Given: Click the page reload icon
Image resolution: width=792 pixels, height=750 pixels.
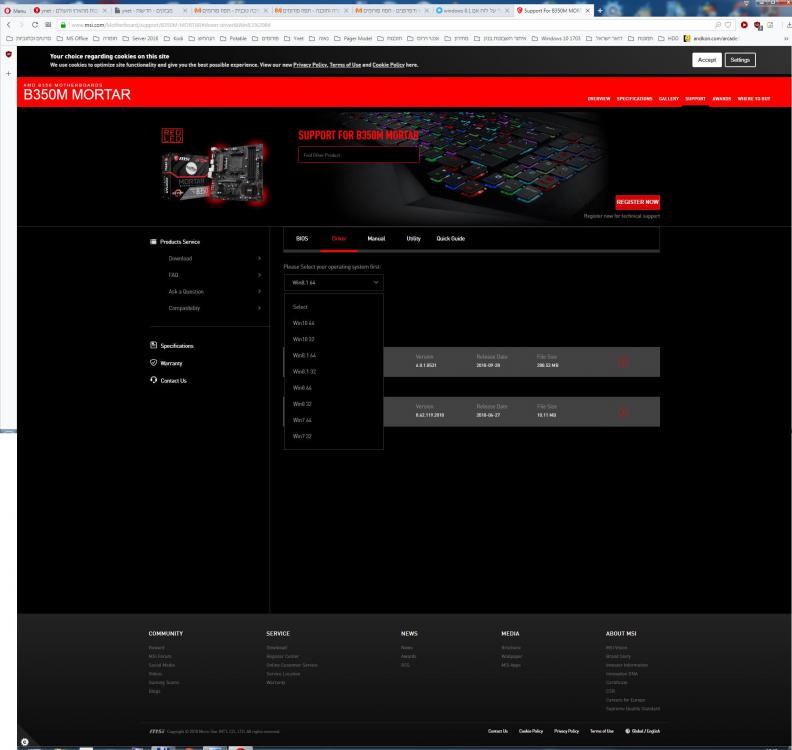Looking at the screenshot, I should click(34, 25).
